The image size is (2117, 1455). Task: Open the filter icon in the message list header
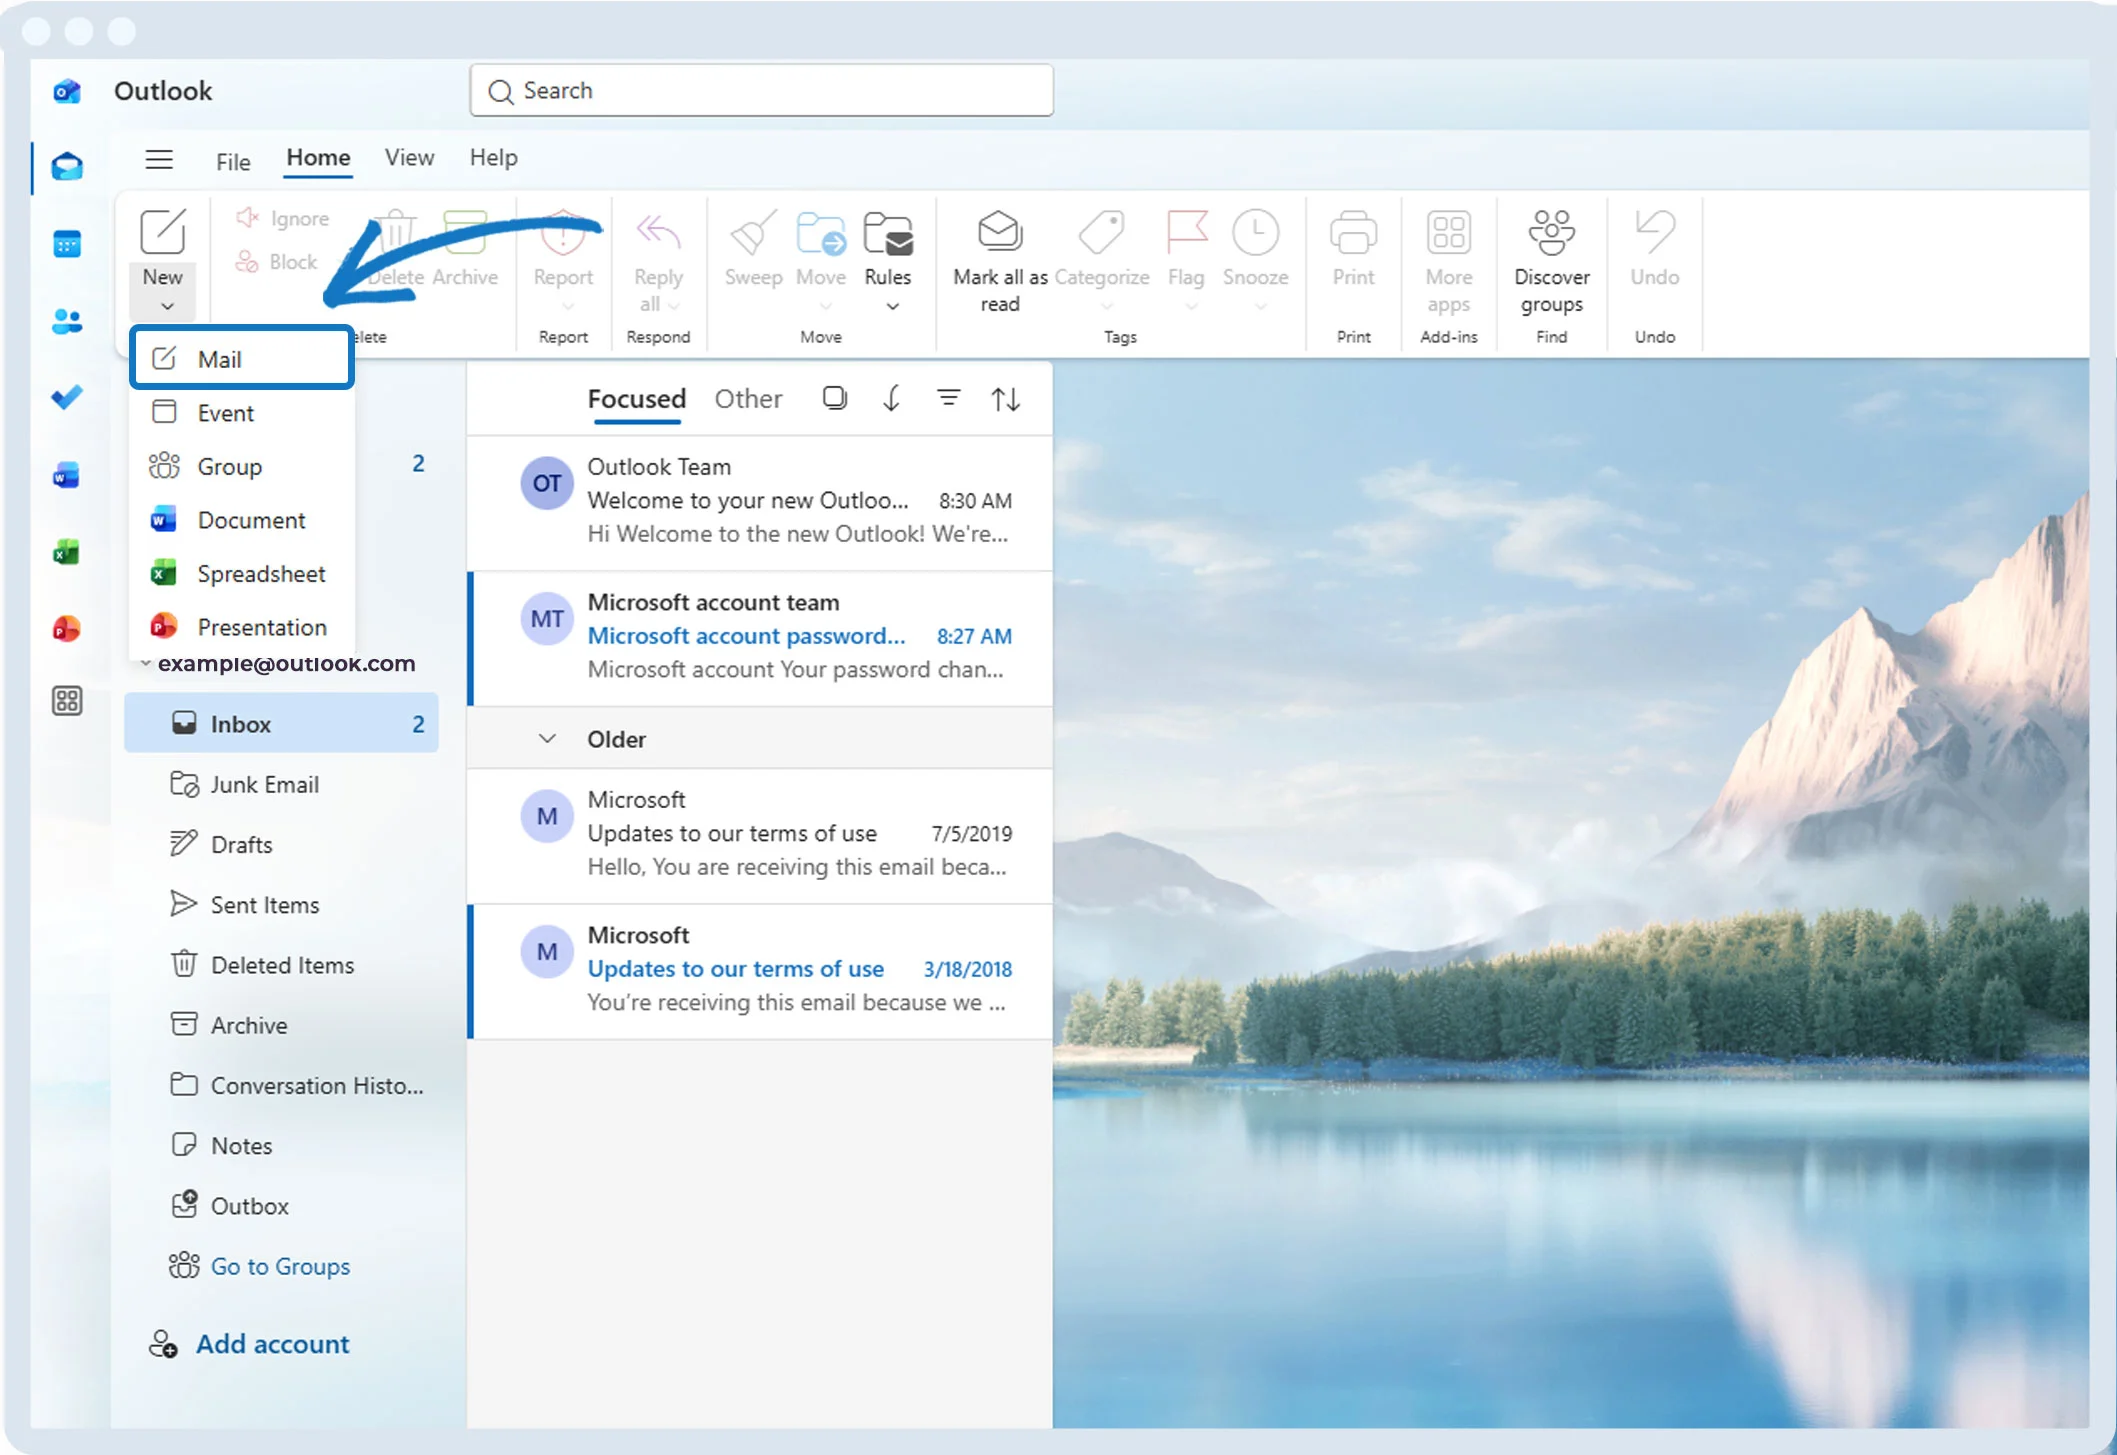click(948, 398)
